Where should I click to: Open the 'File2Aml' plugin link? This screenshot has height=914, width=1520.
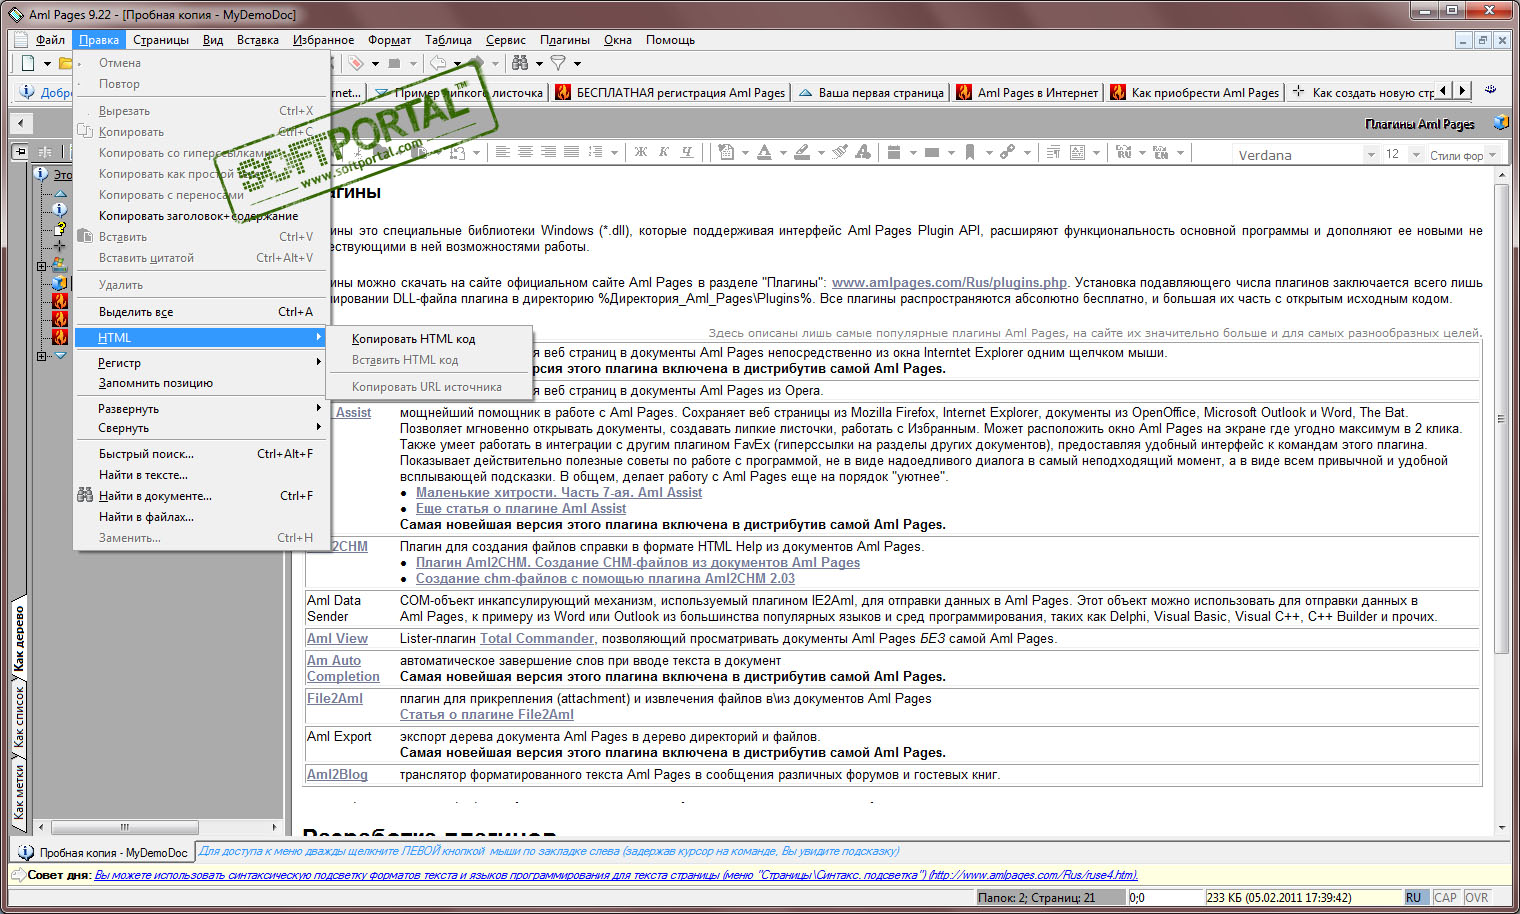point(335,698)
